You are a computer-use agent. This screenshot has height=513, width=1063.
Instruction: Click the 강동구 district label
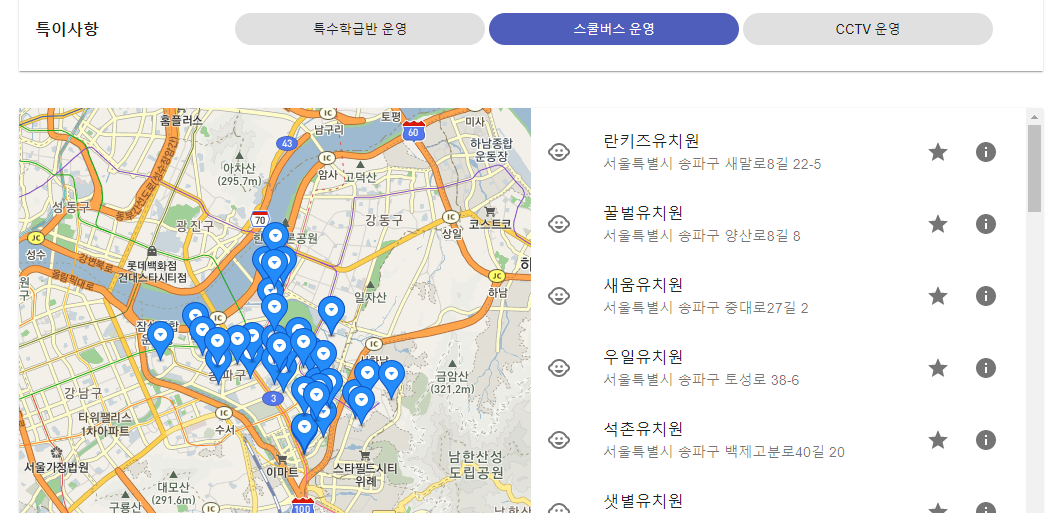point(384,220)
